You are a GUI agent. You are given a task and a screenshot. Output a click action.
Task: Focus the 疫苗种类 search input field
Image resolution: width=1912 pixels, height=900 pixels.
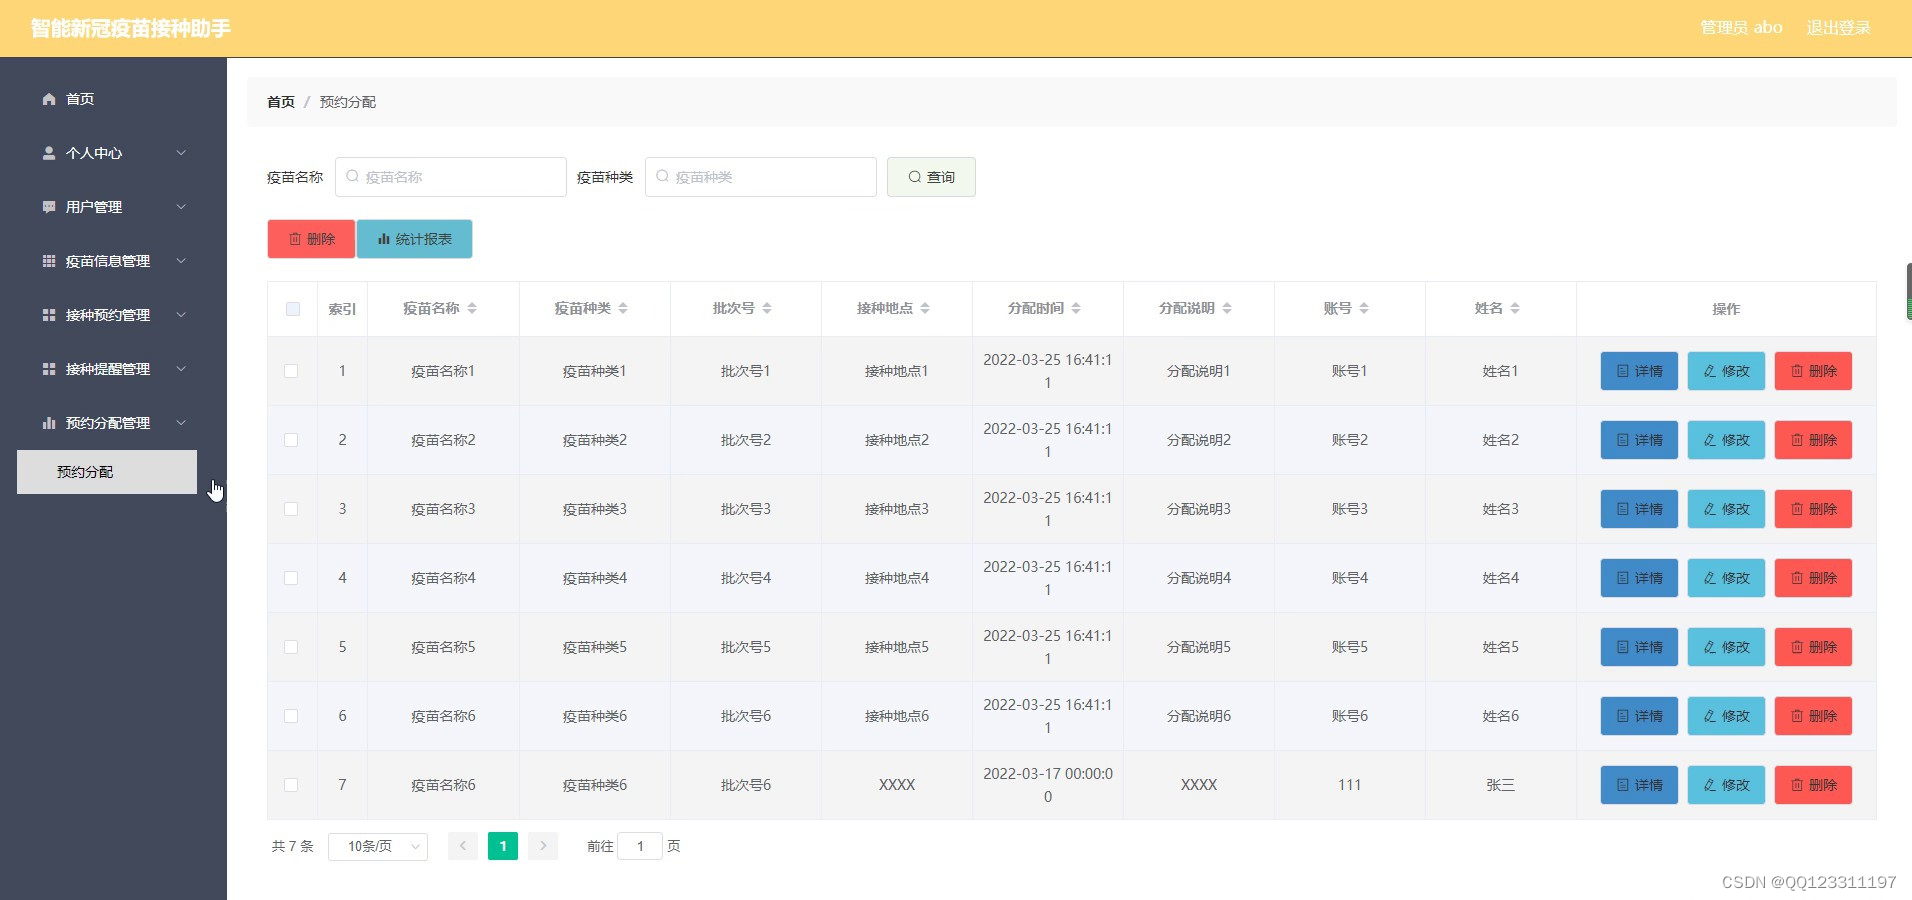[761, 177]
